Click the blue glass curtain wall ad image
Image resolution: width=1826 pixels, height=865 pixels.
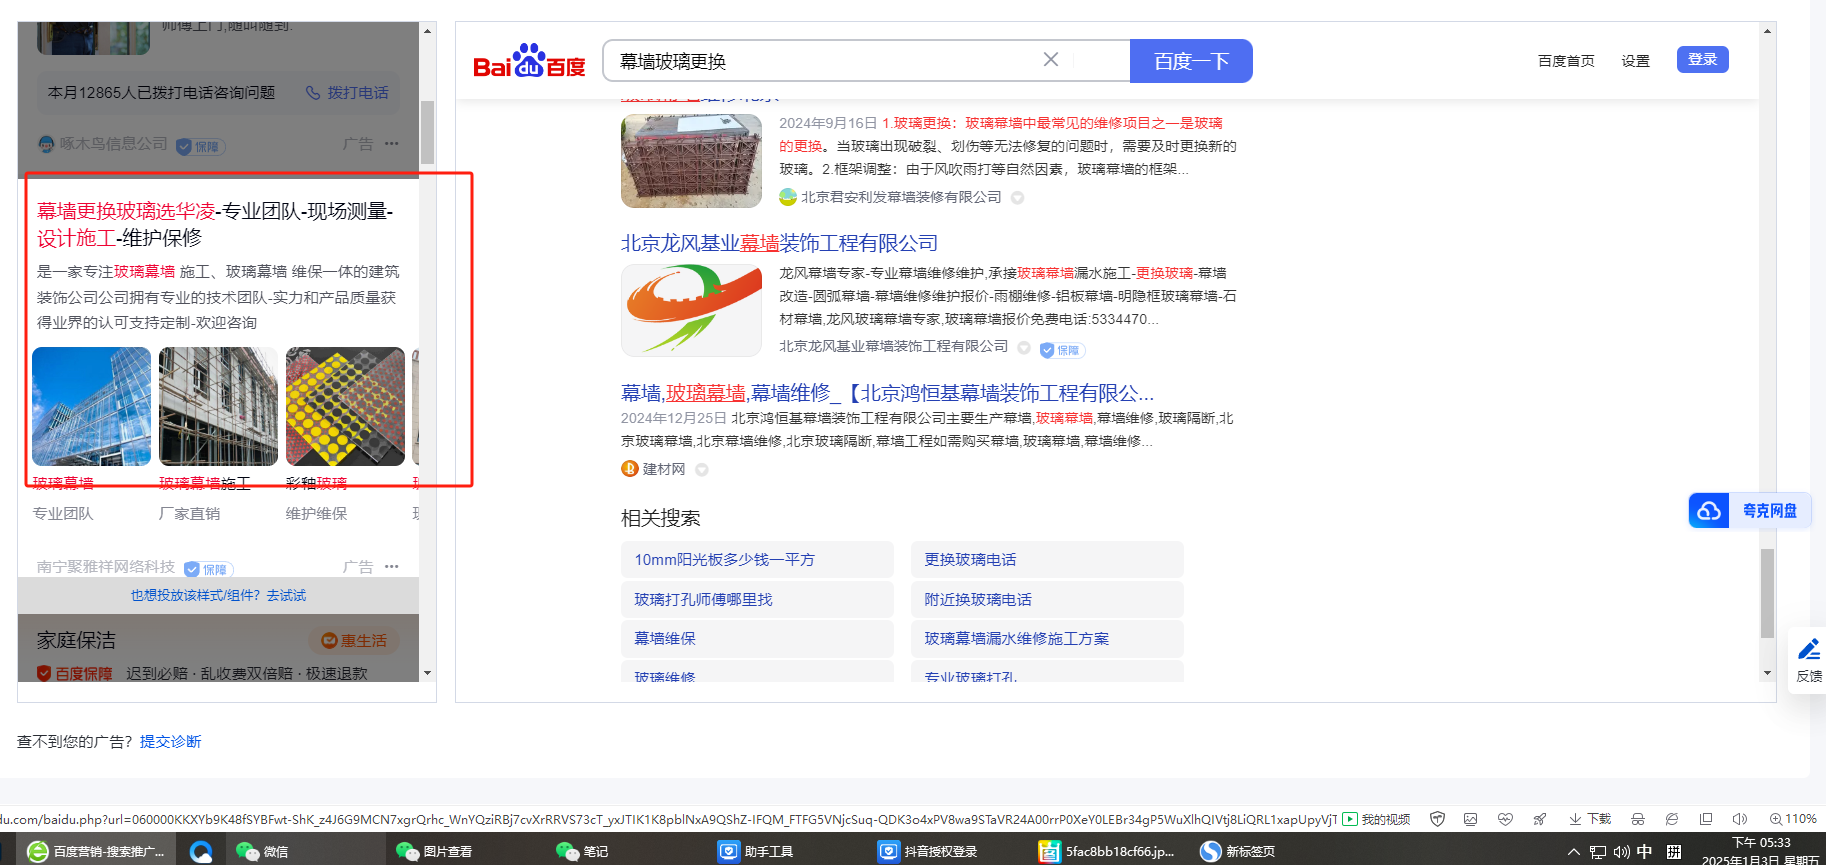point(91,406)
